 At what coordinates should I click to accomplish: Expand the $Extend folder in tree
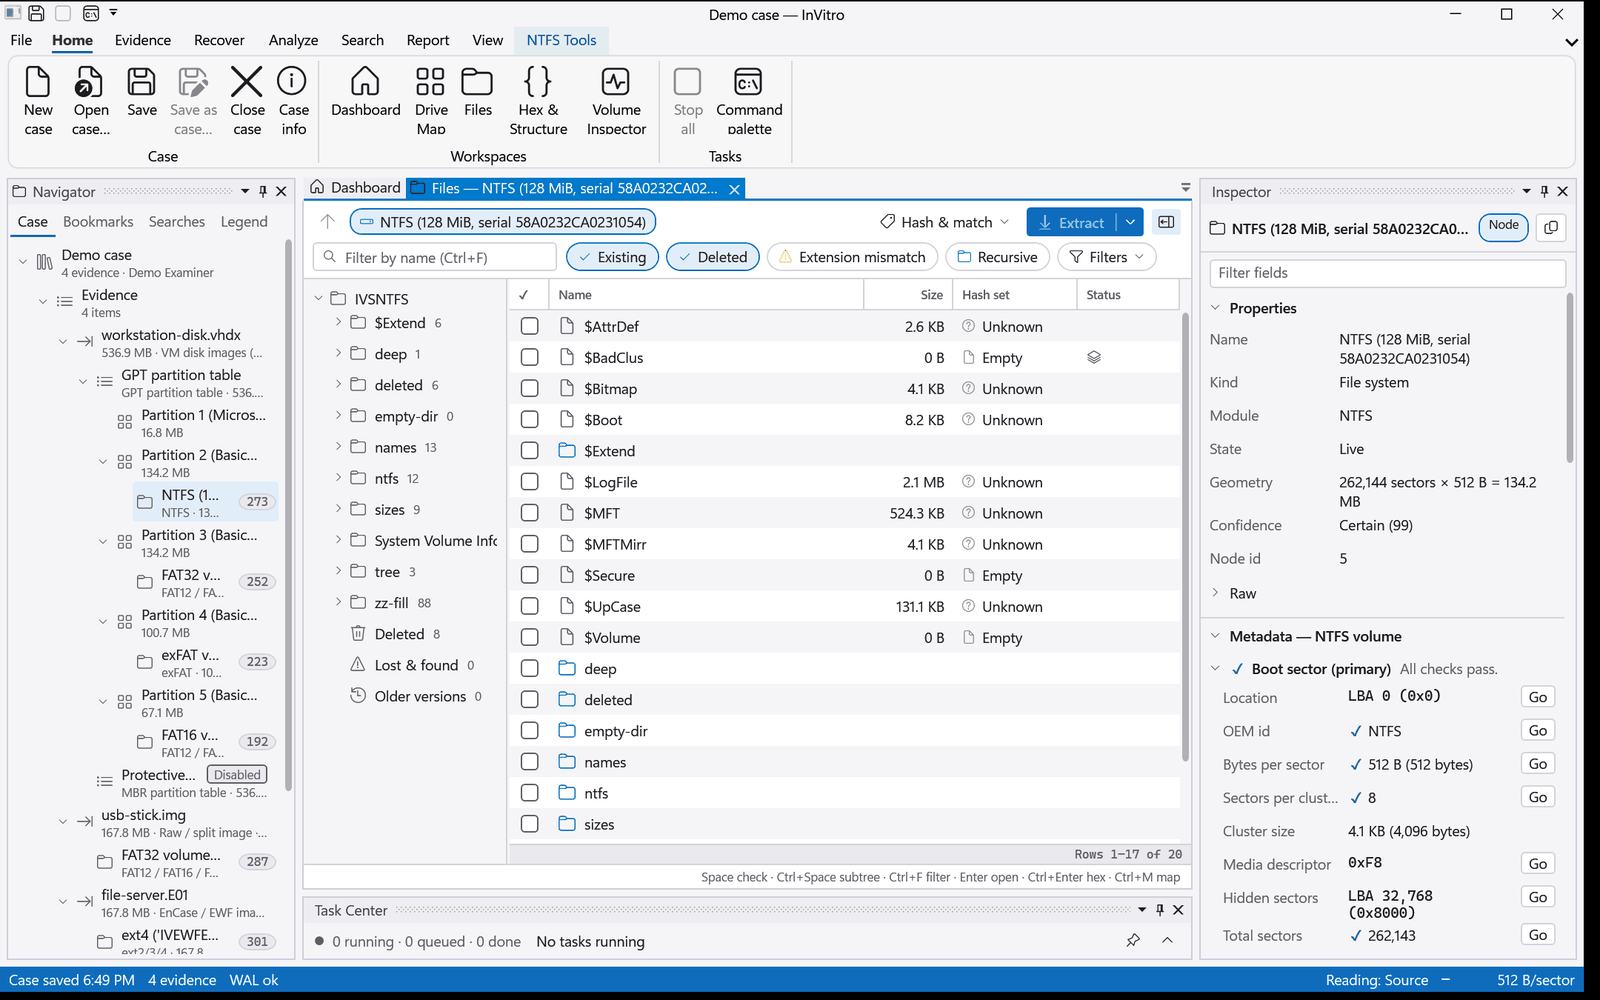click(x=338, y=322)
